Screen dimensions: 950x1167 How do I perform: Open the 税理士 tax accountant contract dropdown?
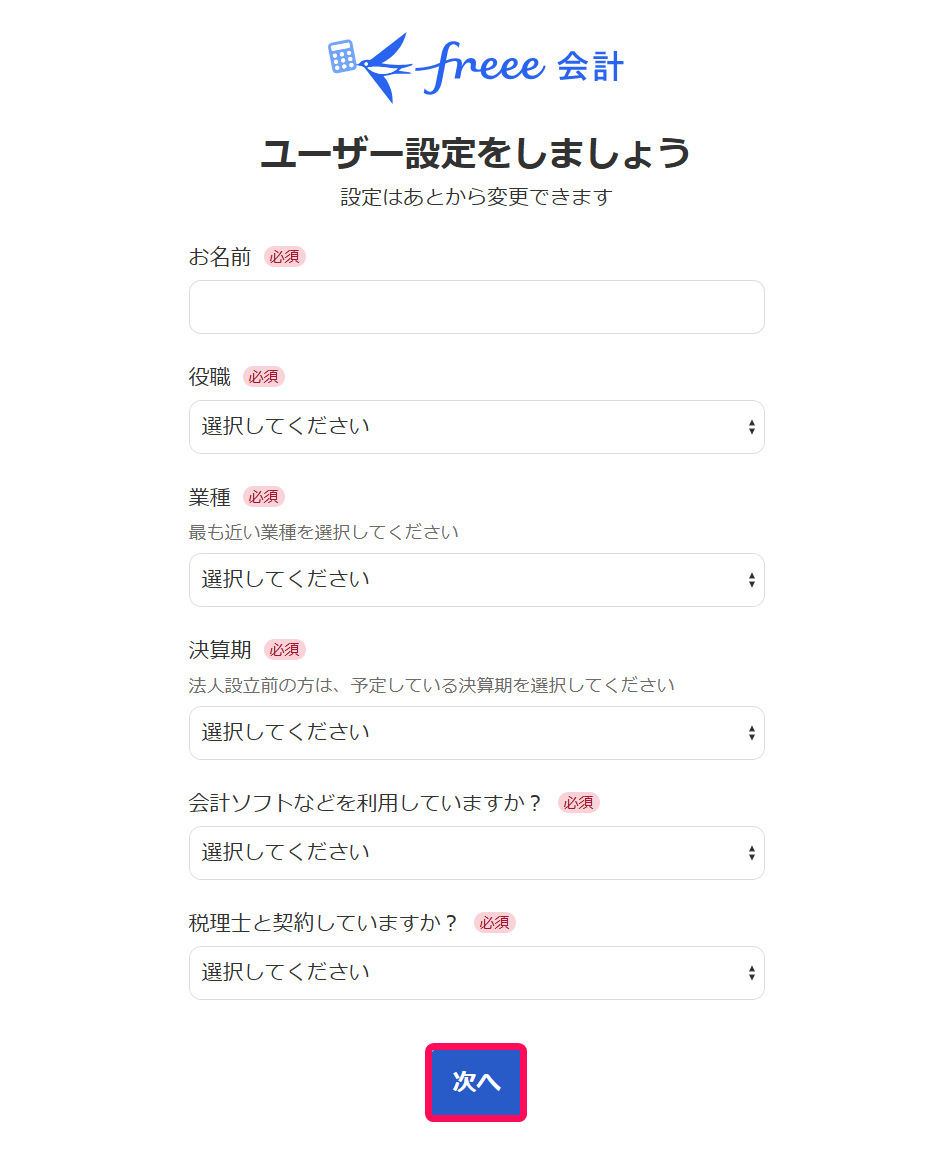point(476,973)
